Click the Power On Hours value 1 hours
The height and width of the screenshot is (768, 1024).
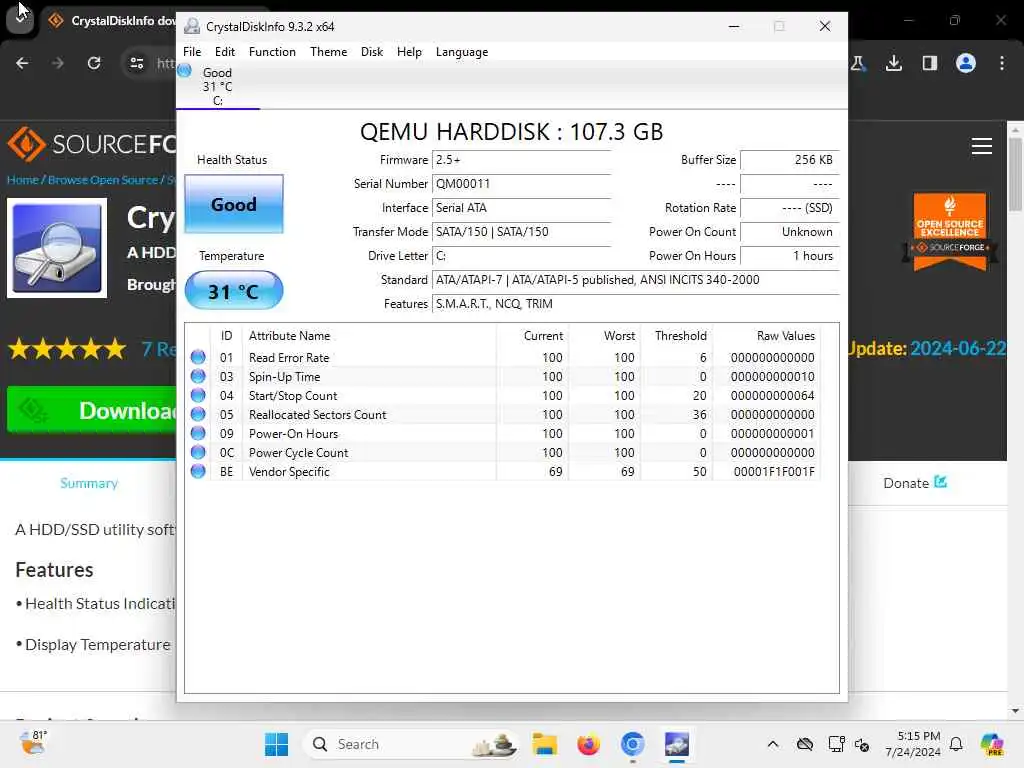click(x=789, y=256)
